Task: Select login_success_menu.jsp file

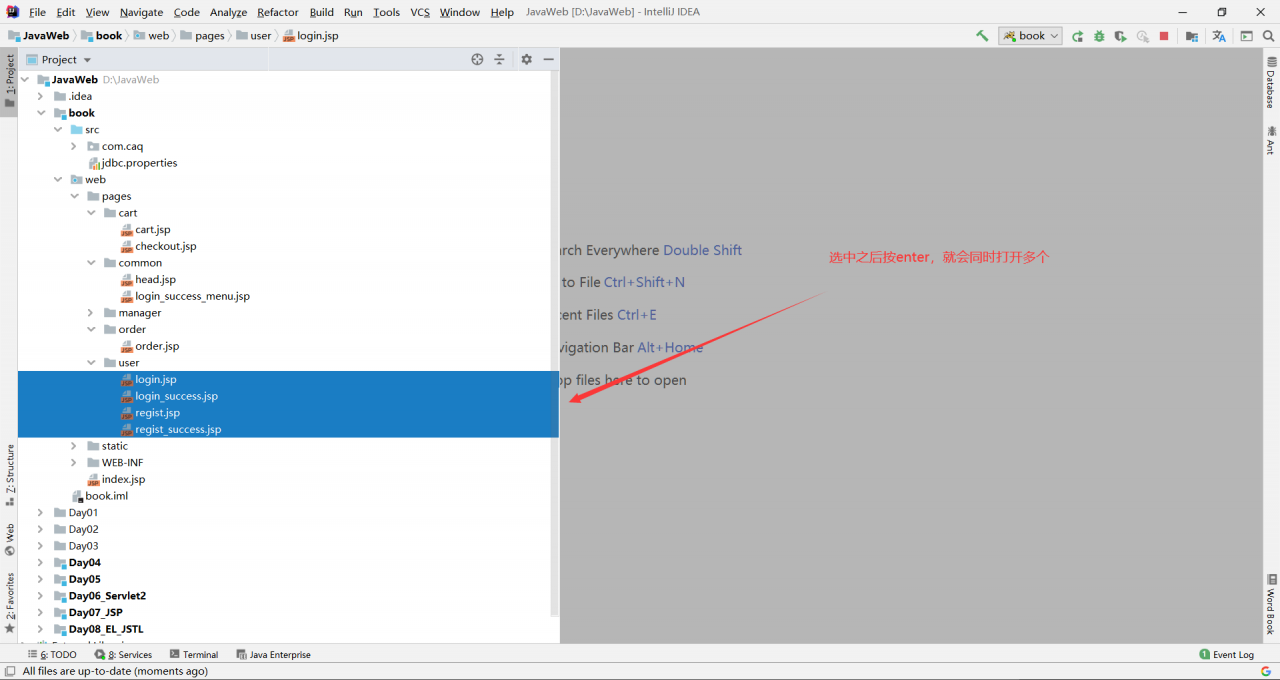Action: click(185, 296)
